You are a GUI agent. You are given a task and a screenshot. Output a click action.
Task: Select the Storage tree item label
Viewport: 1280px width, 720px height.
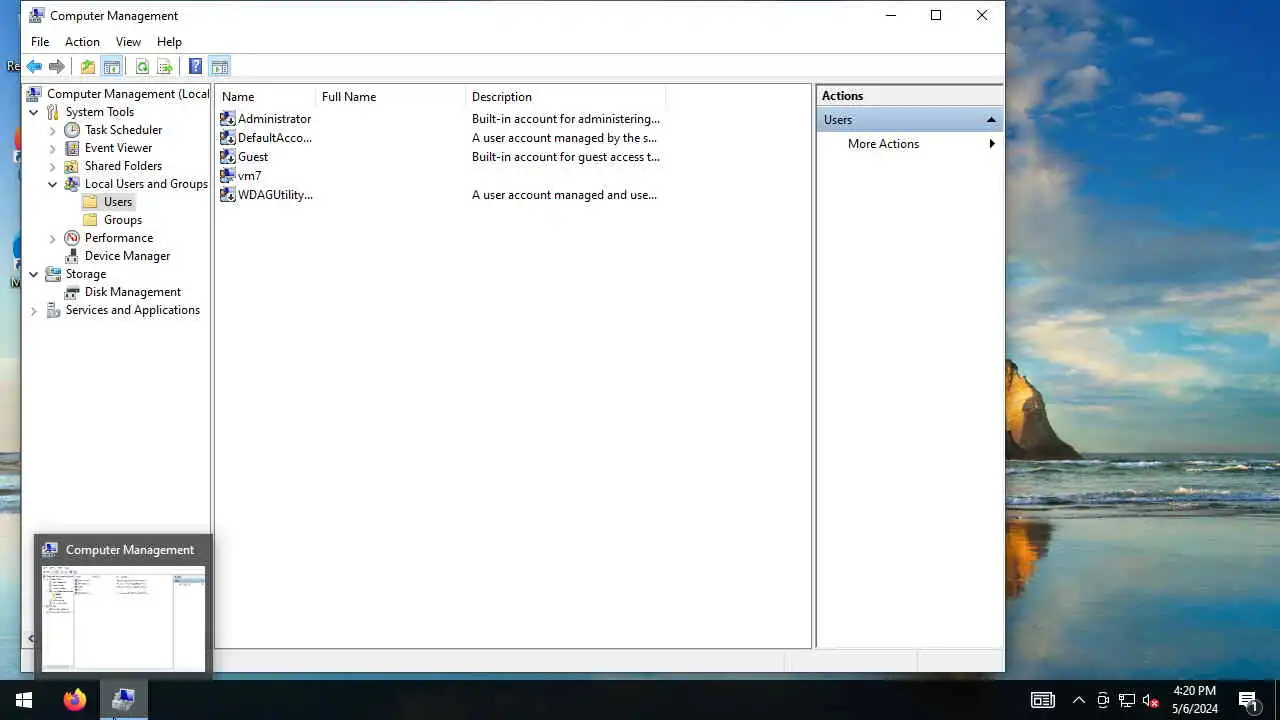(x=86, y=274)
